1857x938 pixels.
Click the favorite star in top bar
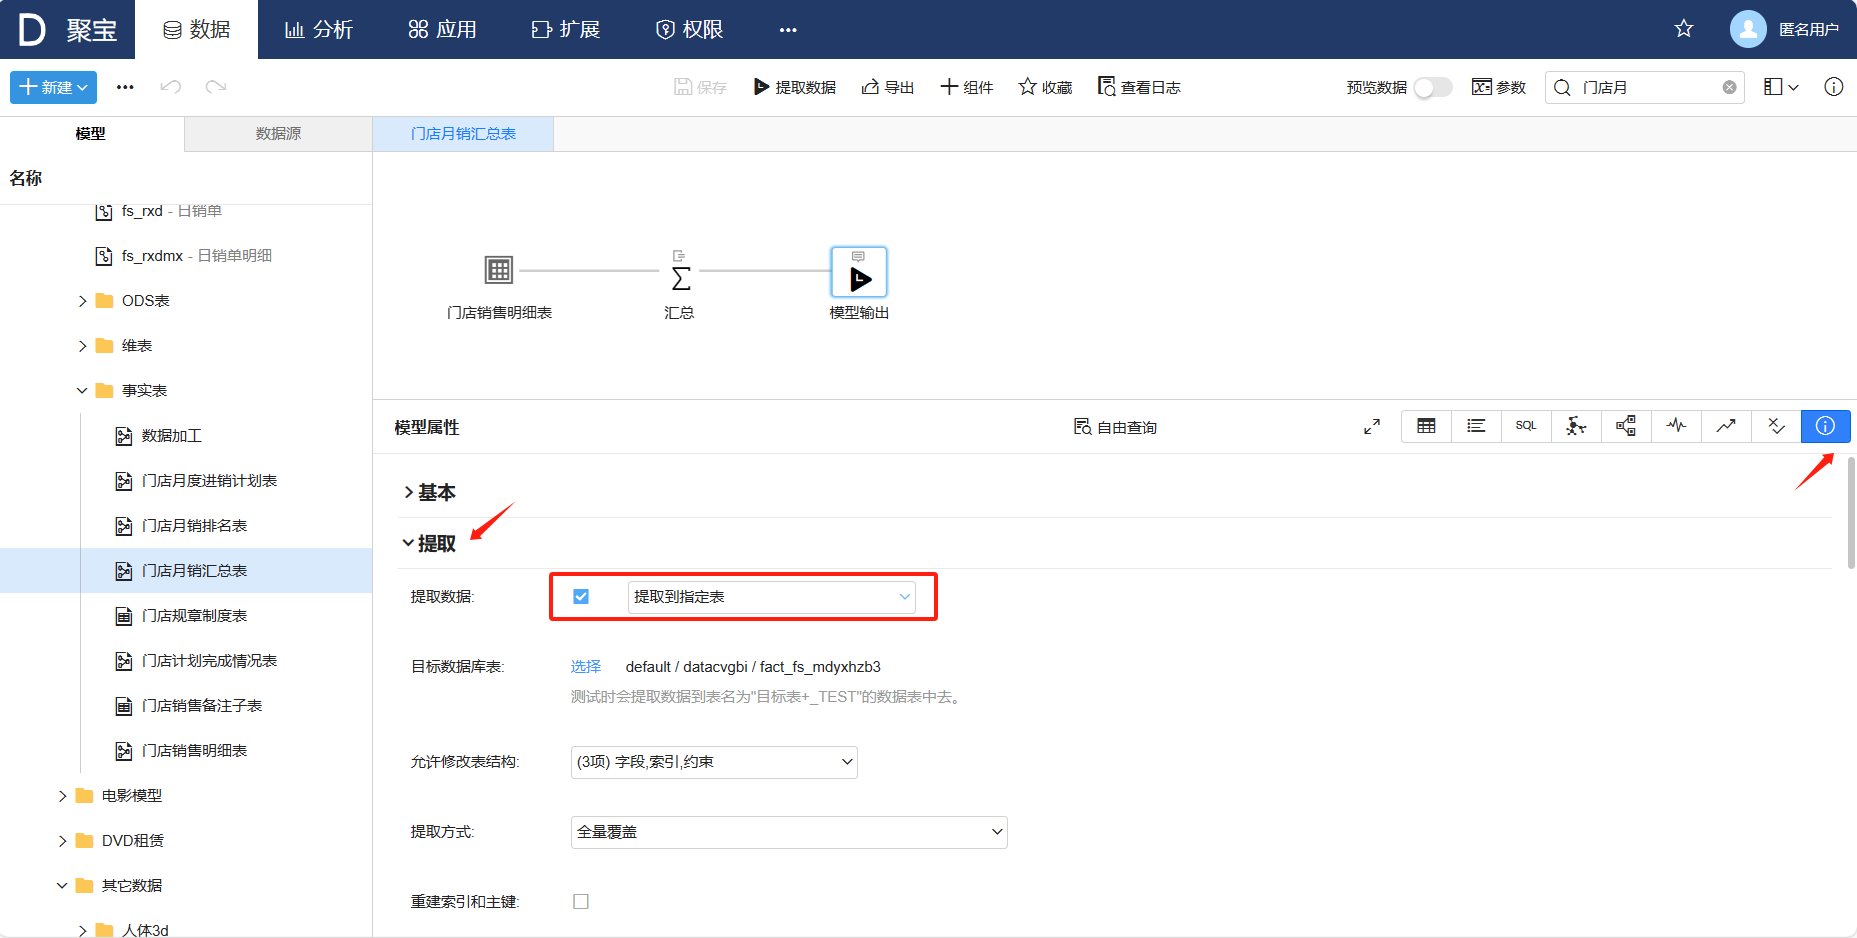[x=1684, y=29]
